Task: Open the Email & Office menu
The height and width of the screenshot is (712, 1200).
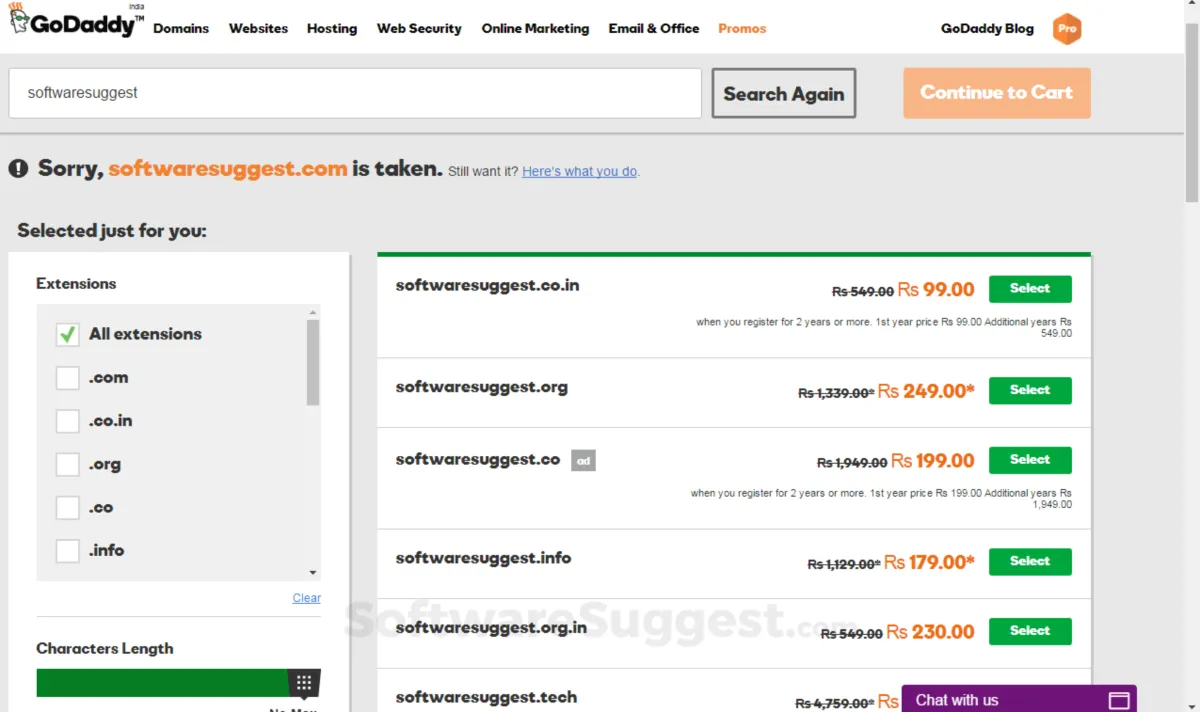Action: coord(654,28)
